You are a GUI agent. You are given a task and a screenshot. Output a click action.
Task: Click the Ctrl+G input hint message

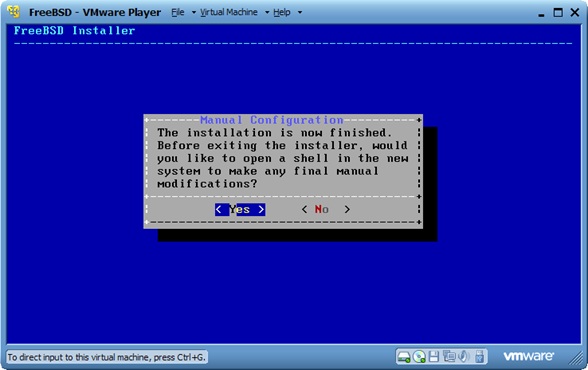pyautogui.click(x=107, y=357)
